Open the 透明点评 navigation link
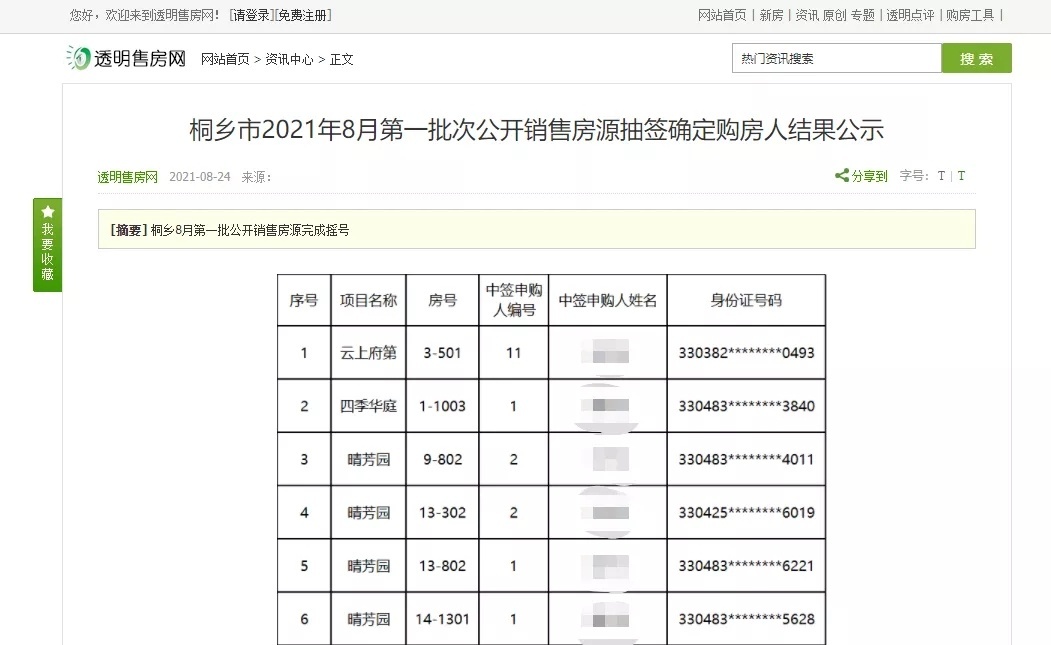 point(910,15)
